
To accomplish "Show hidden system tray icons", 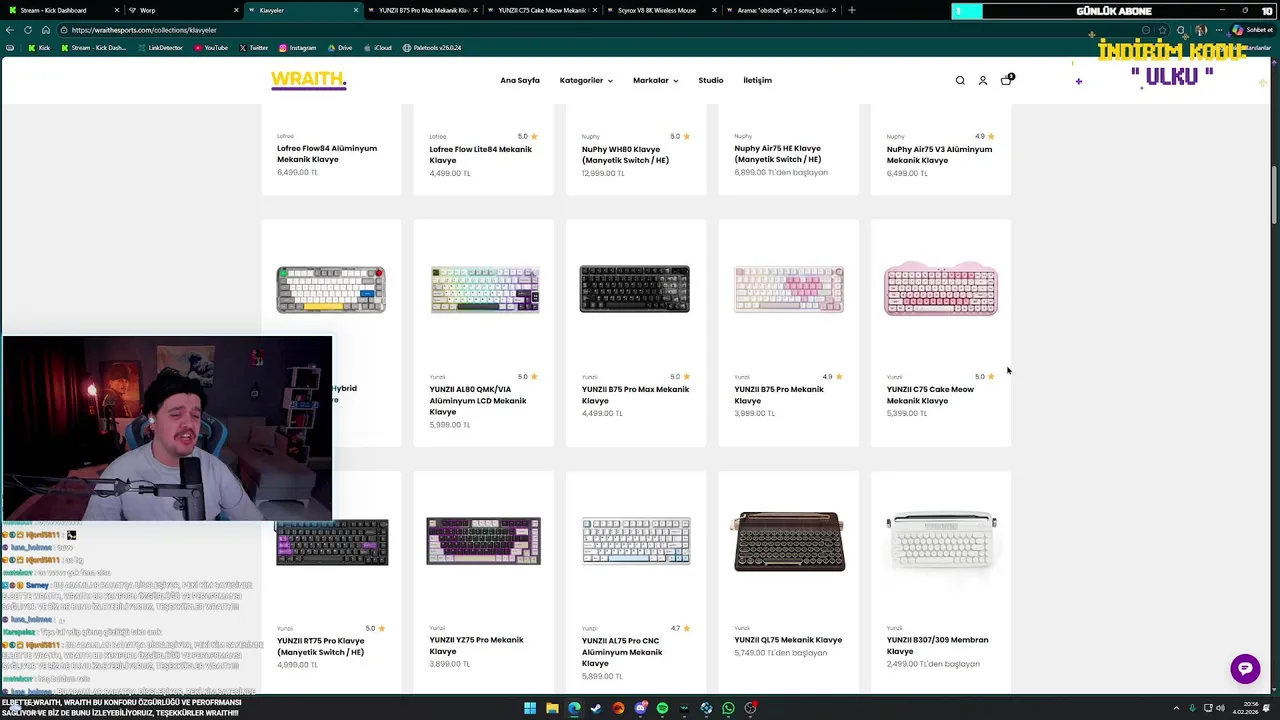I will [x=1176, y=708].
